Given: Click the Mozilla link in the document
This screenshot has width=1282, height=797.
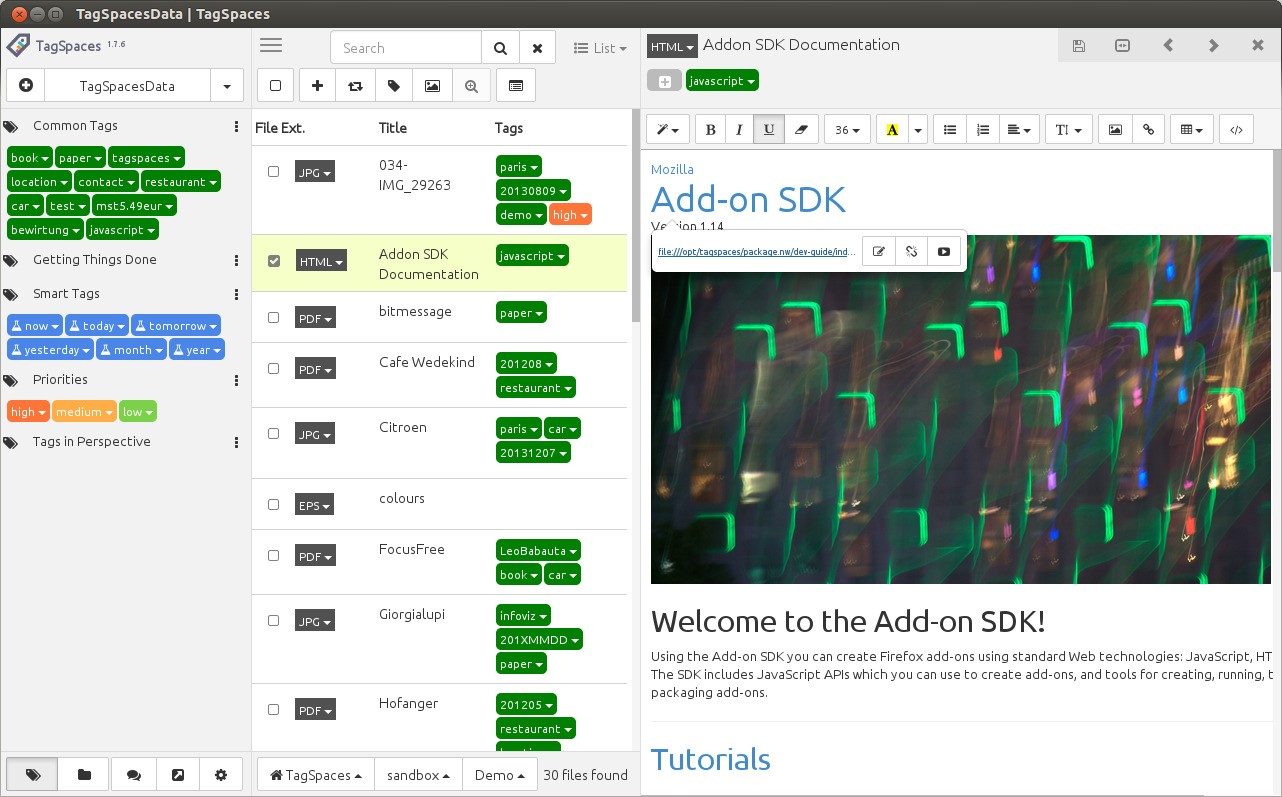Looking at the screenshot, I should tap(672, 169).
